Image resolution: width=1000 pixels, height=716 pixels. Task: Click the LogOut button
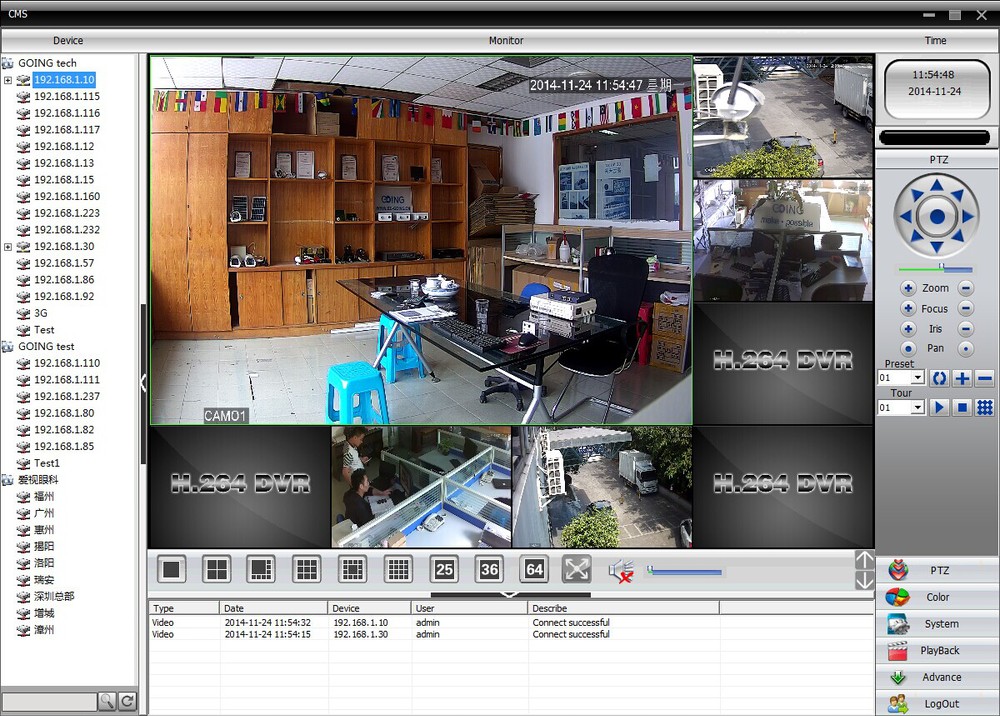937,704
